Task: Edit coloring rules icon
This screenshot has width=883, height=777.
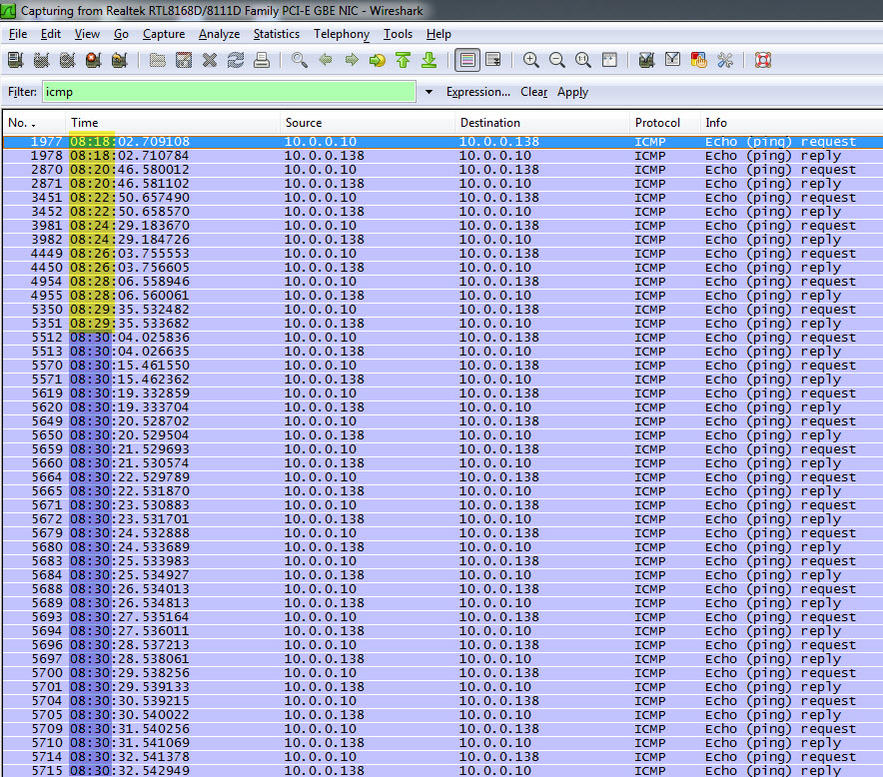Action: [x=699, y=60]
